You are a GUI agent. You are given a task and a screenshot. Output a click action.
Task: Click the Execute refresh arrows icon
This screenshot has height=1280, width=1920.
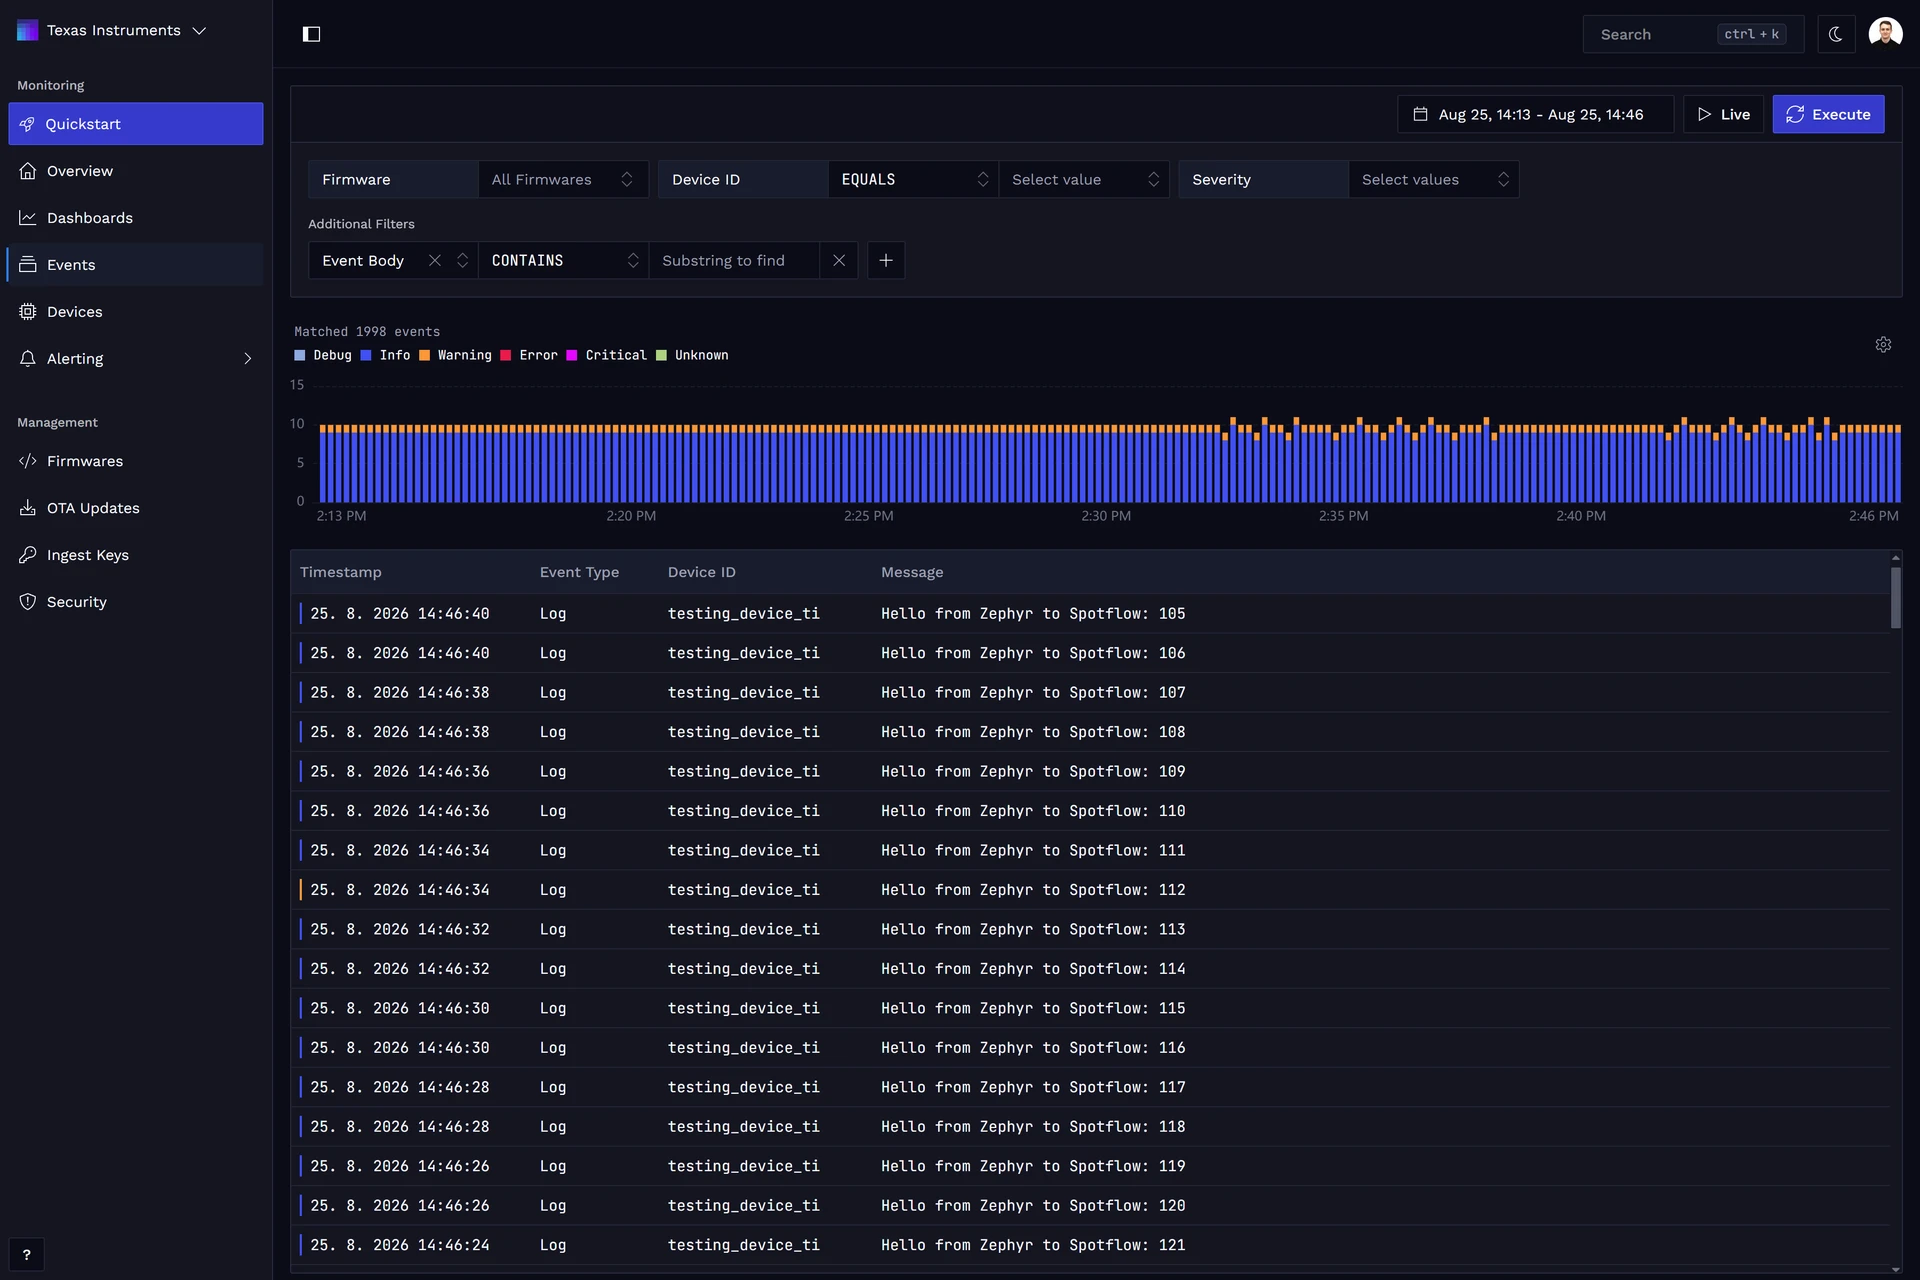1795,114
